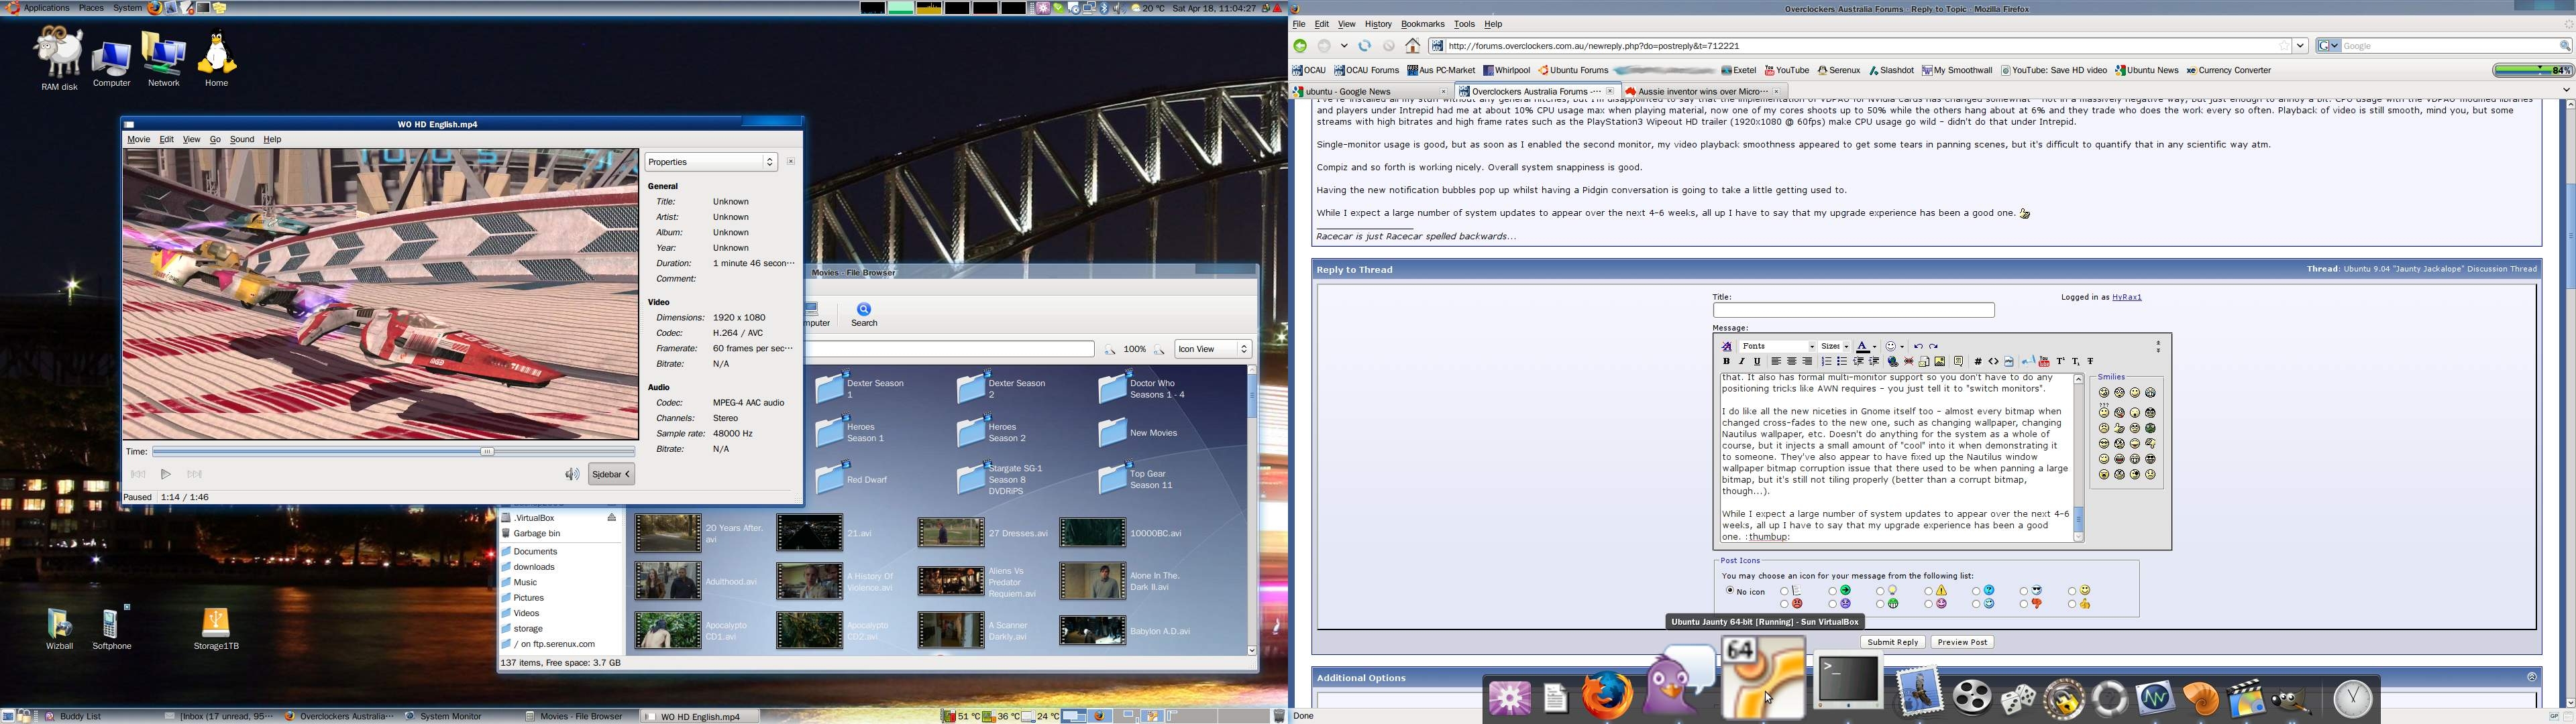
Task: Open HyRax1 username link
Action: coord(2126,297)
